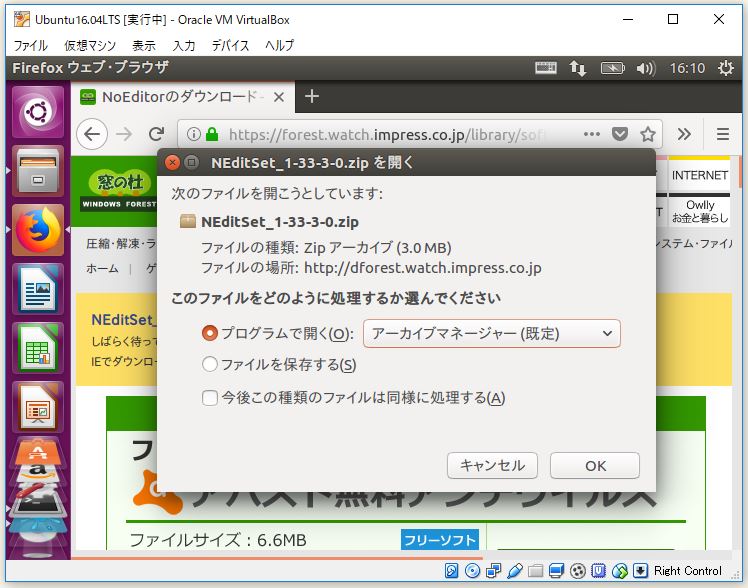Expand more toolbar tools chevron
Screen dimensions: 748x588
coord(684,134)
